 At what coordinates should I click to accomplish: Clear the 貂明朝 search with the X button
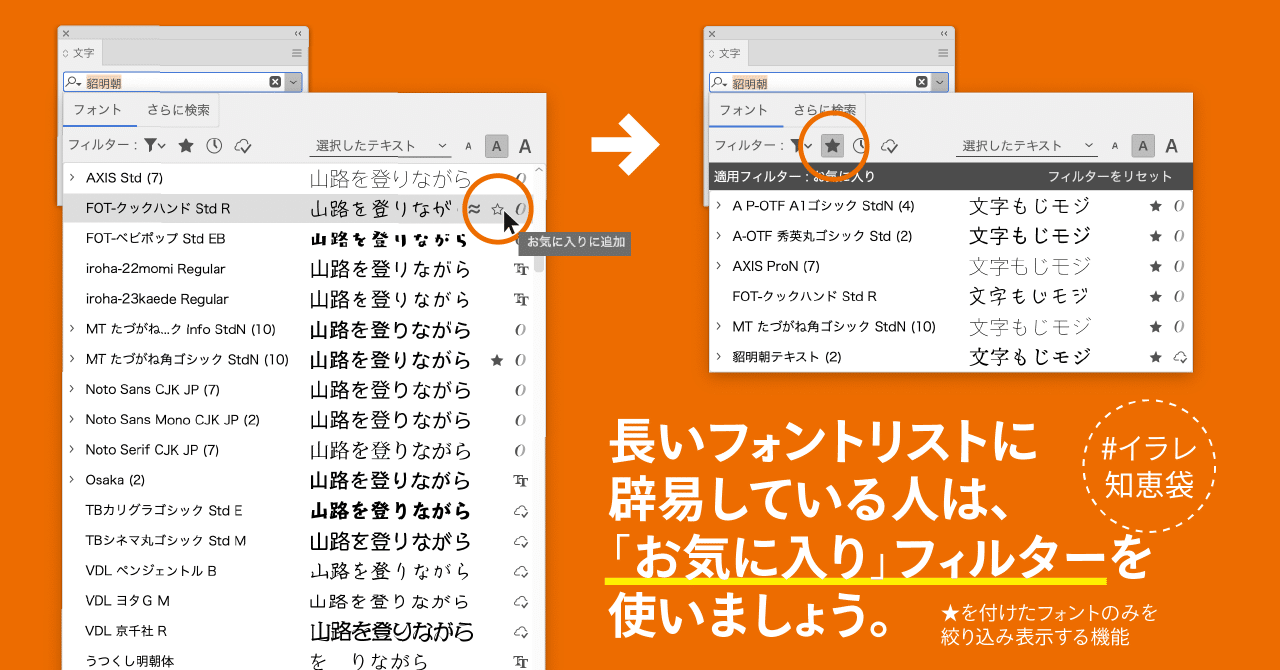275,81
